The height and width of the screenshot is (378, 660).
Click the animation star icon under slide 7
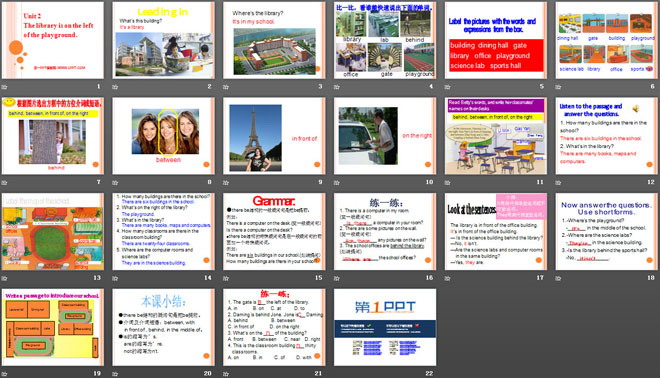(4, 183)
